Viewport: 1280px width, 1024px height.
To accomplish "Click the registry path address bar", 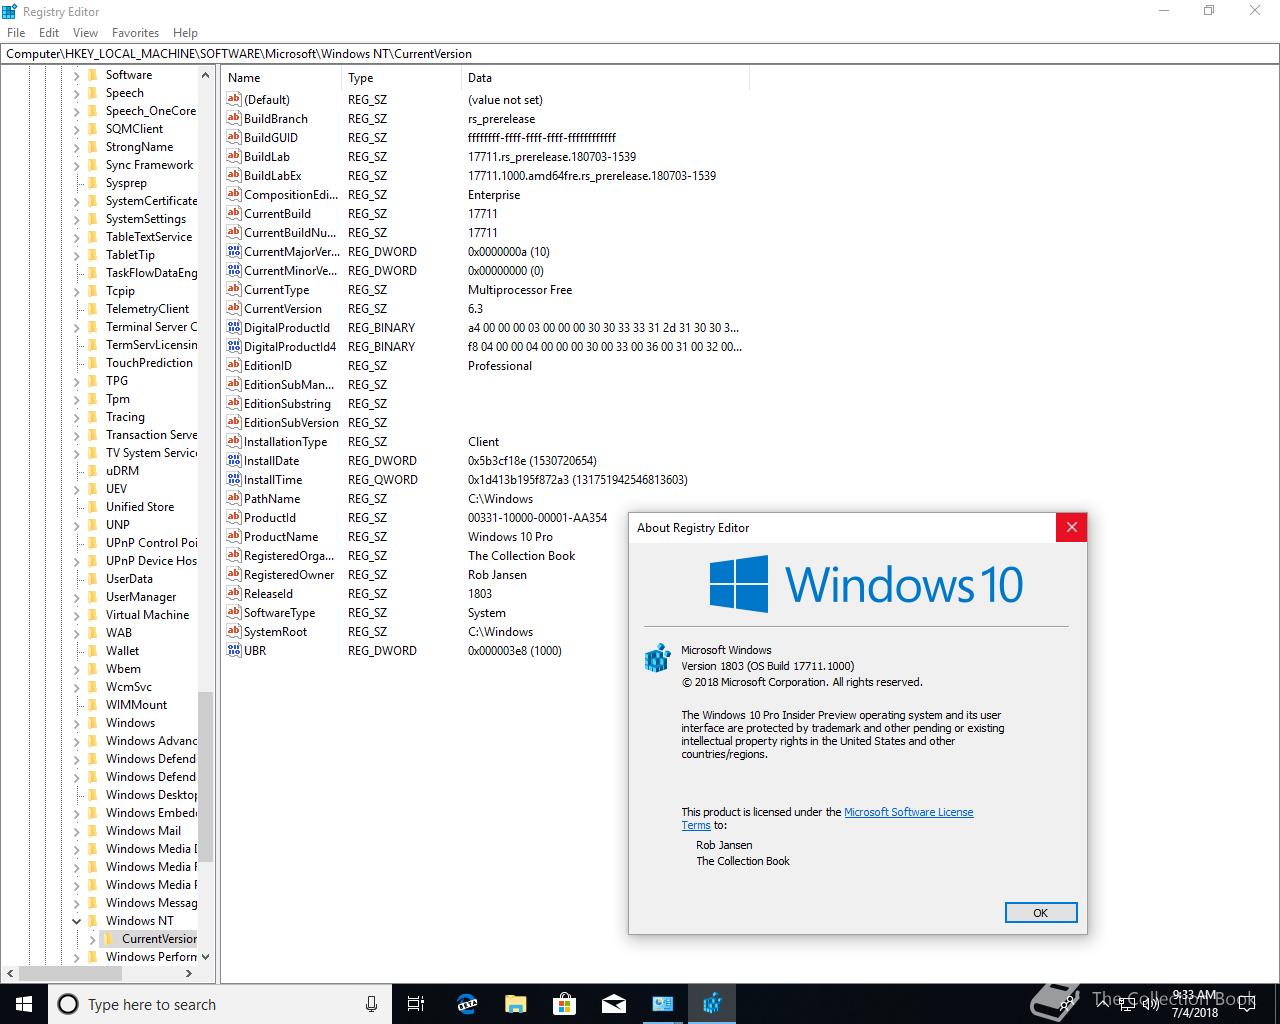I will pyautogui.click(x=640, y=54).
